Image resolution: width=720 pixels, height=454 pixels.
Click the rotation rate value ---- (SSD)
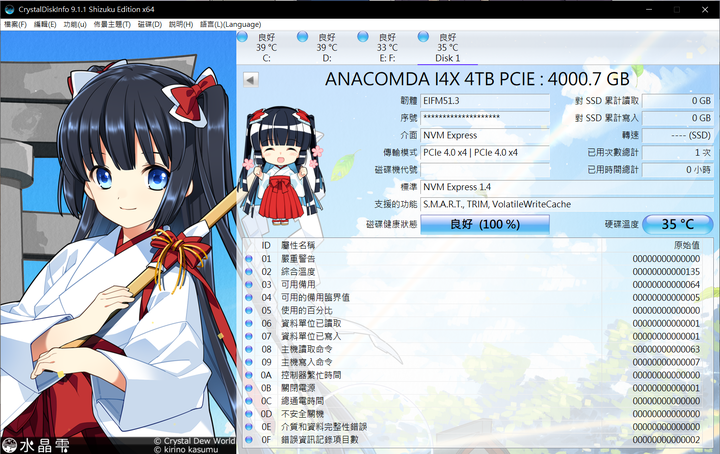[678, 135]
